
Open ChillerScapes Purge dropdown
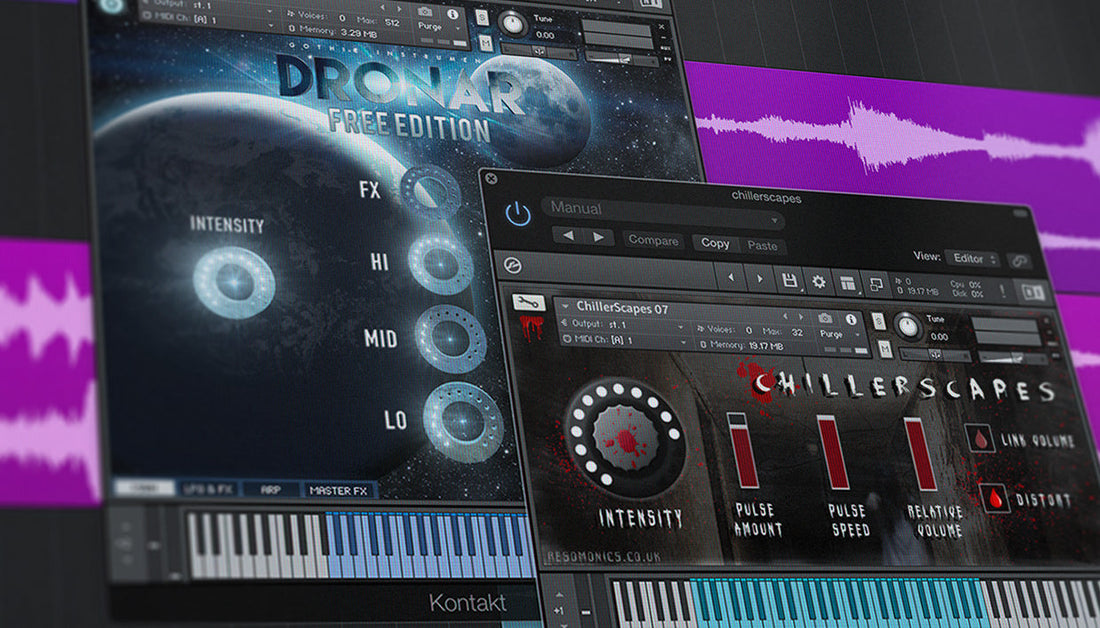point(840,335)
